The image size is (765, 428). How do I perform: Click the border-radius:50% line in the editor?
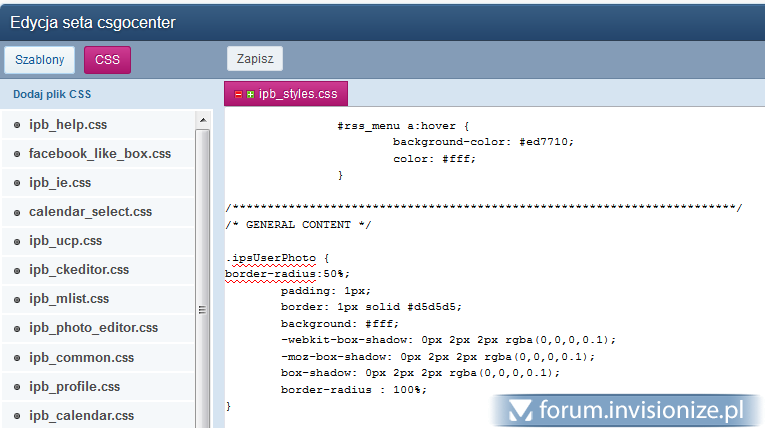point(288,273)
